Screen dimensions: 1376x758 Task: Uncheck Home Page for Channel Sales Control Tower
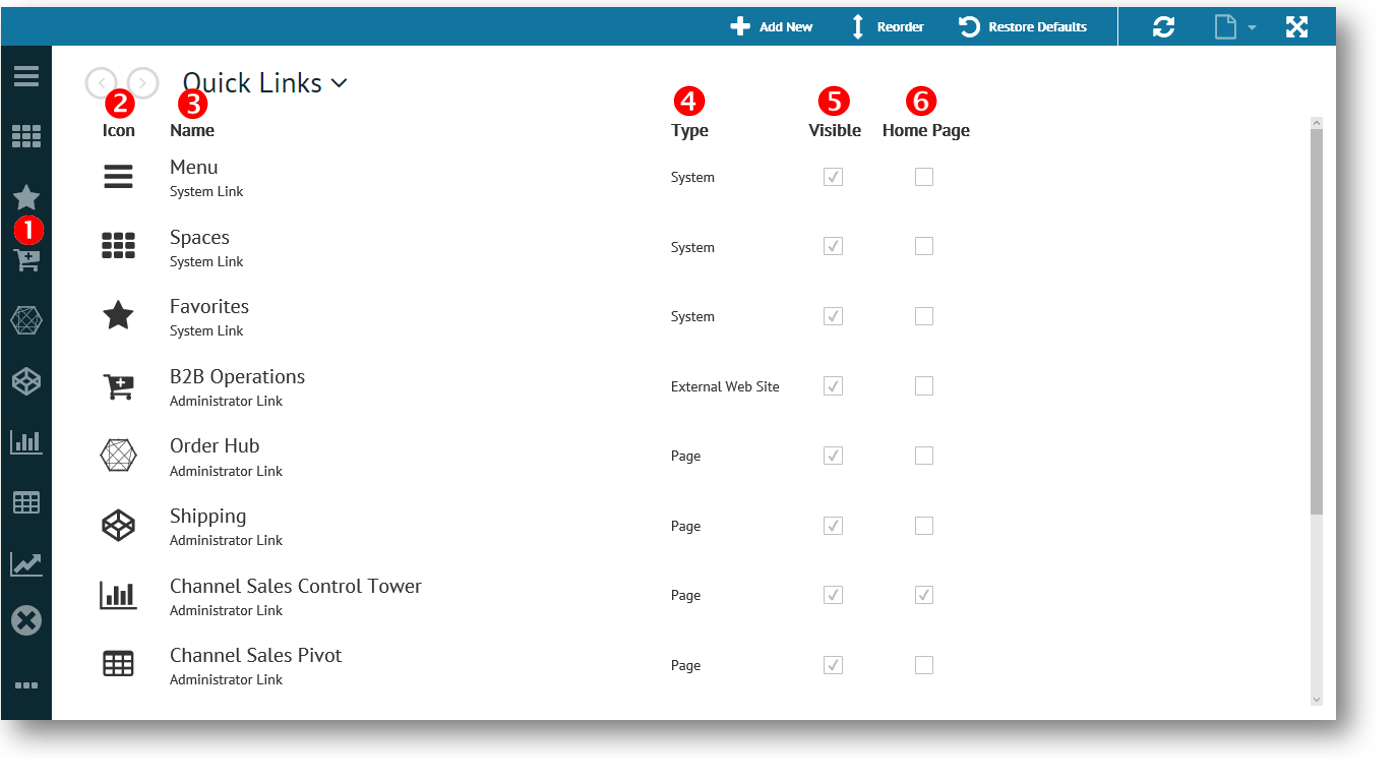point(924,595)
